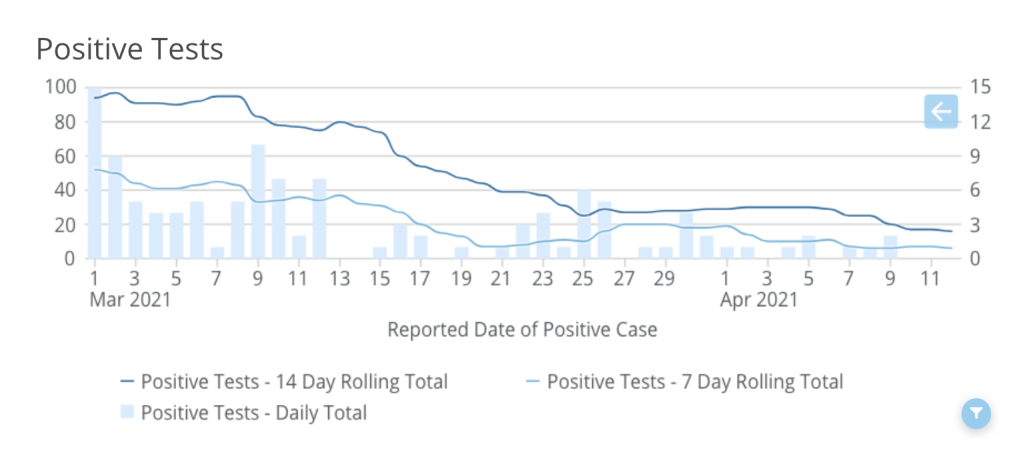Click the 14 Day Rolling Total legend line marker
This screenshot has height=451, width=1023.
point(127,382)
